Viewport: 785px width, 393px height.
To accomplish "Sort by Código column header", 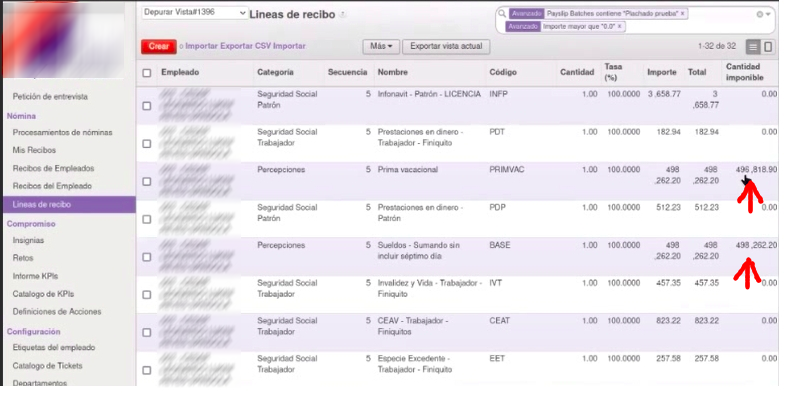I will pos(503,72).
